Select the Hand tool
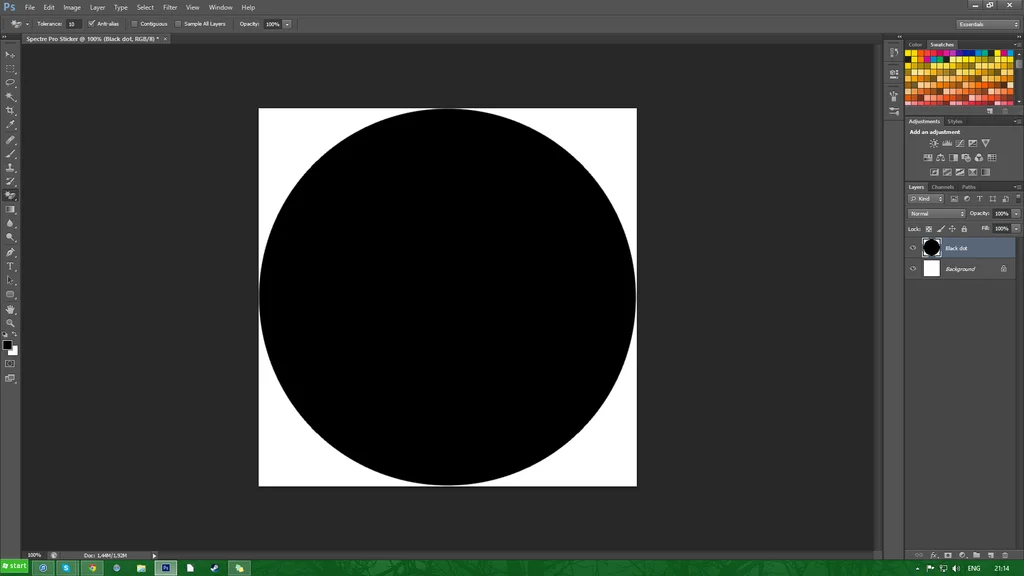Screen dimensions: 1024x576 coord(10,310)
